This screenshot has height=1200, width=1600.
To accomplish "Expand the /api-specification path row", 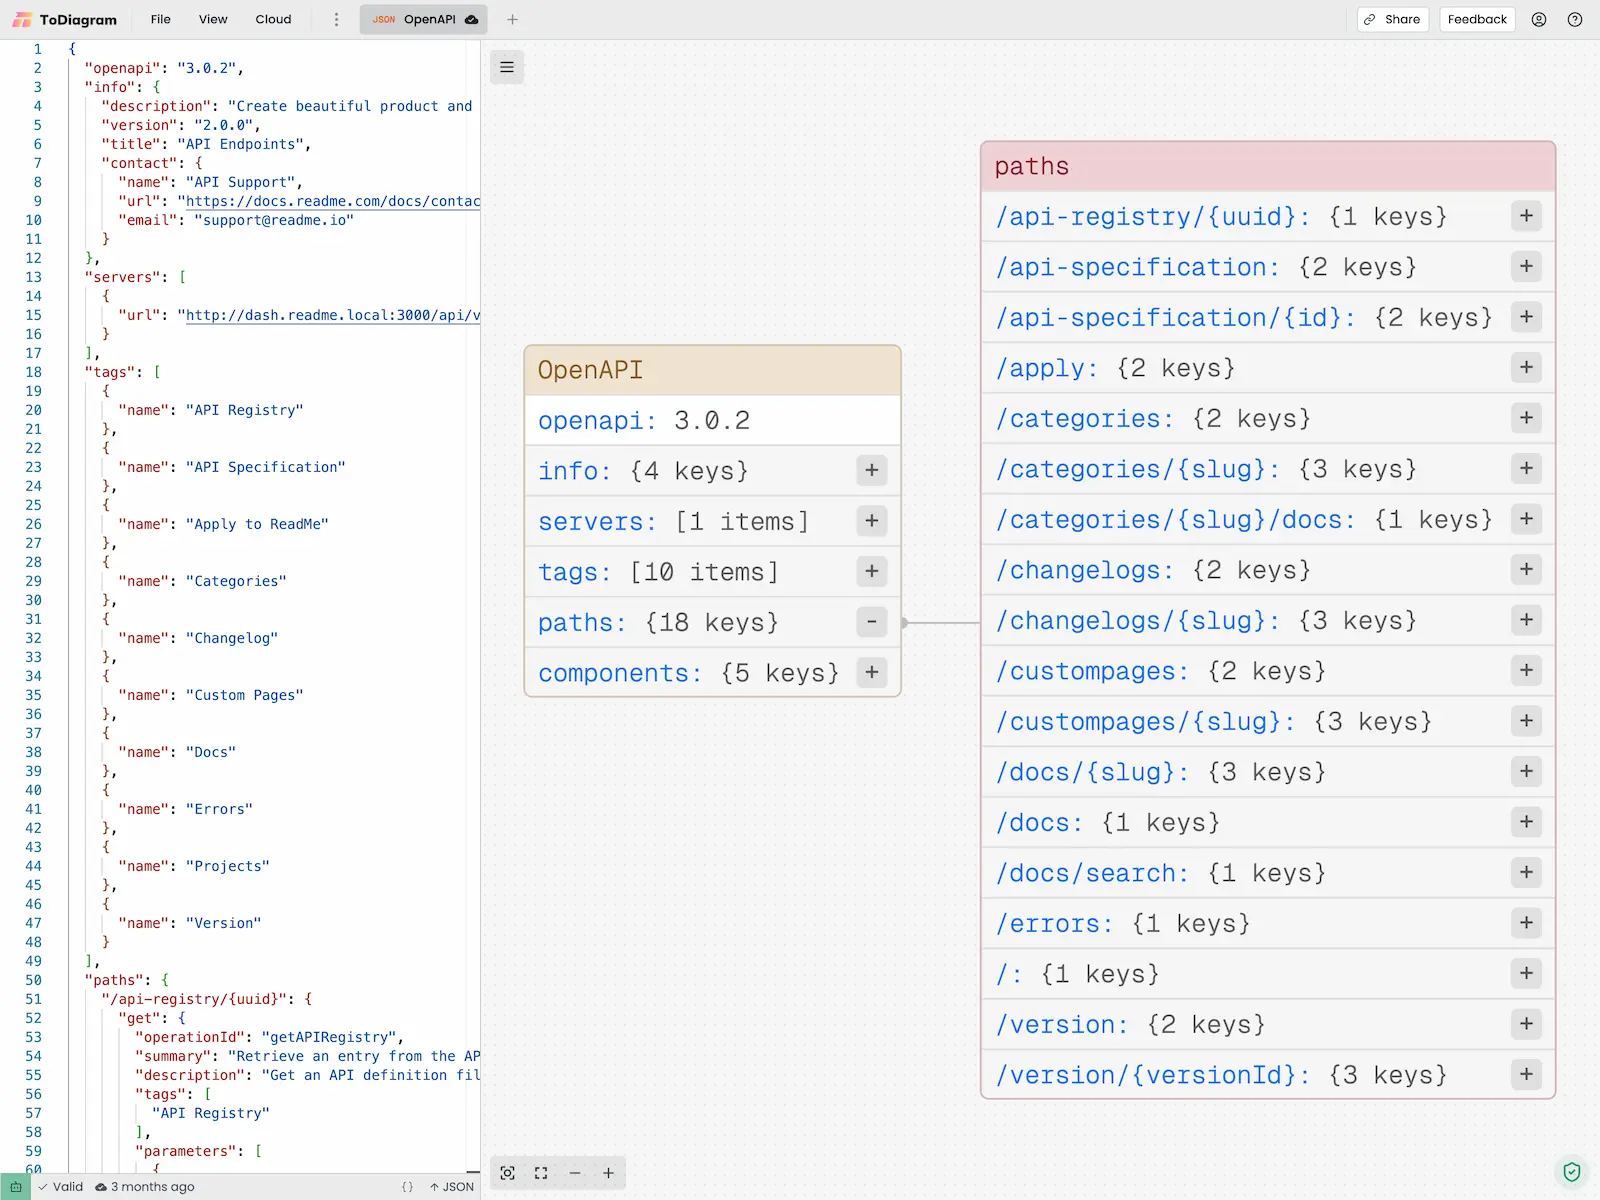I will click(x=1526, y=266).
